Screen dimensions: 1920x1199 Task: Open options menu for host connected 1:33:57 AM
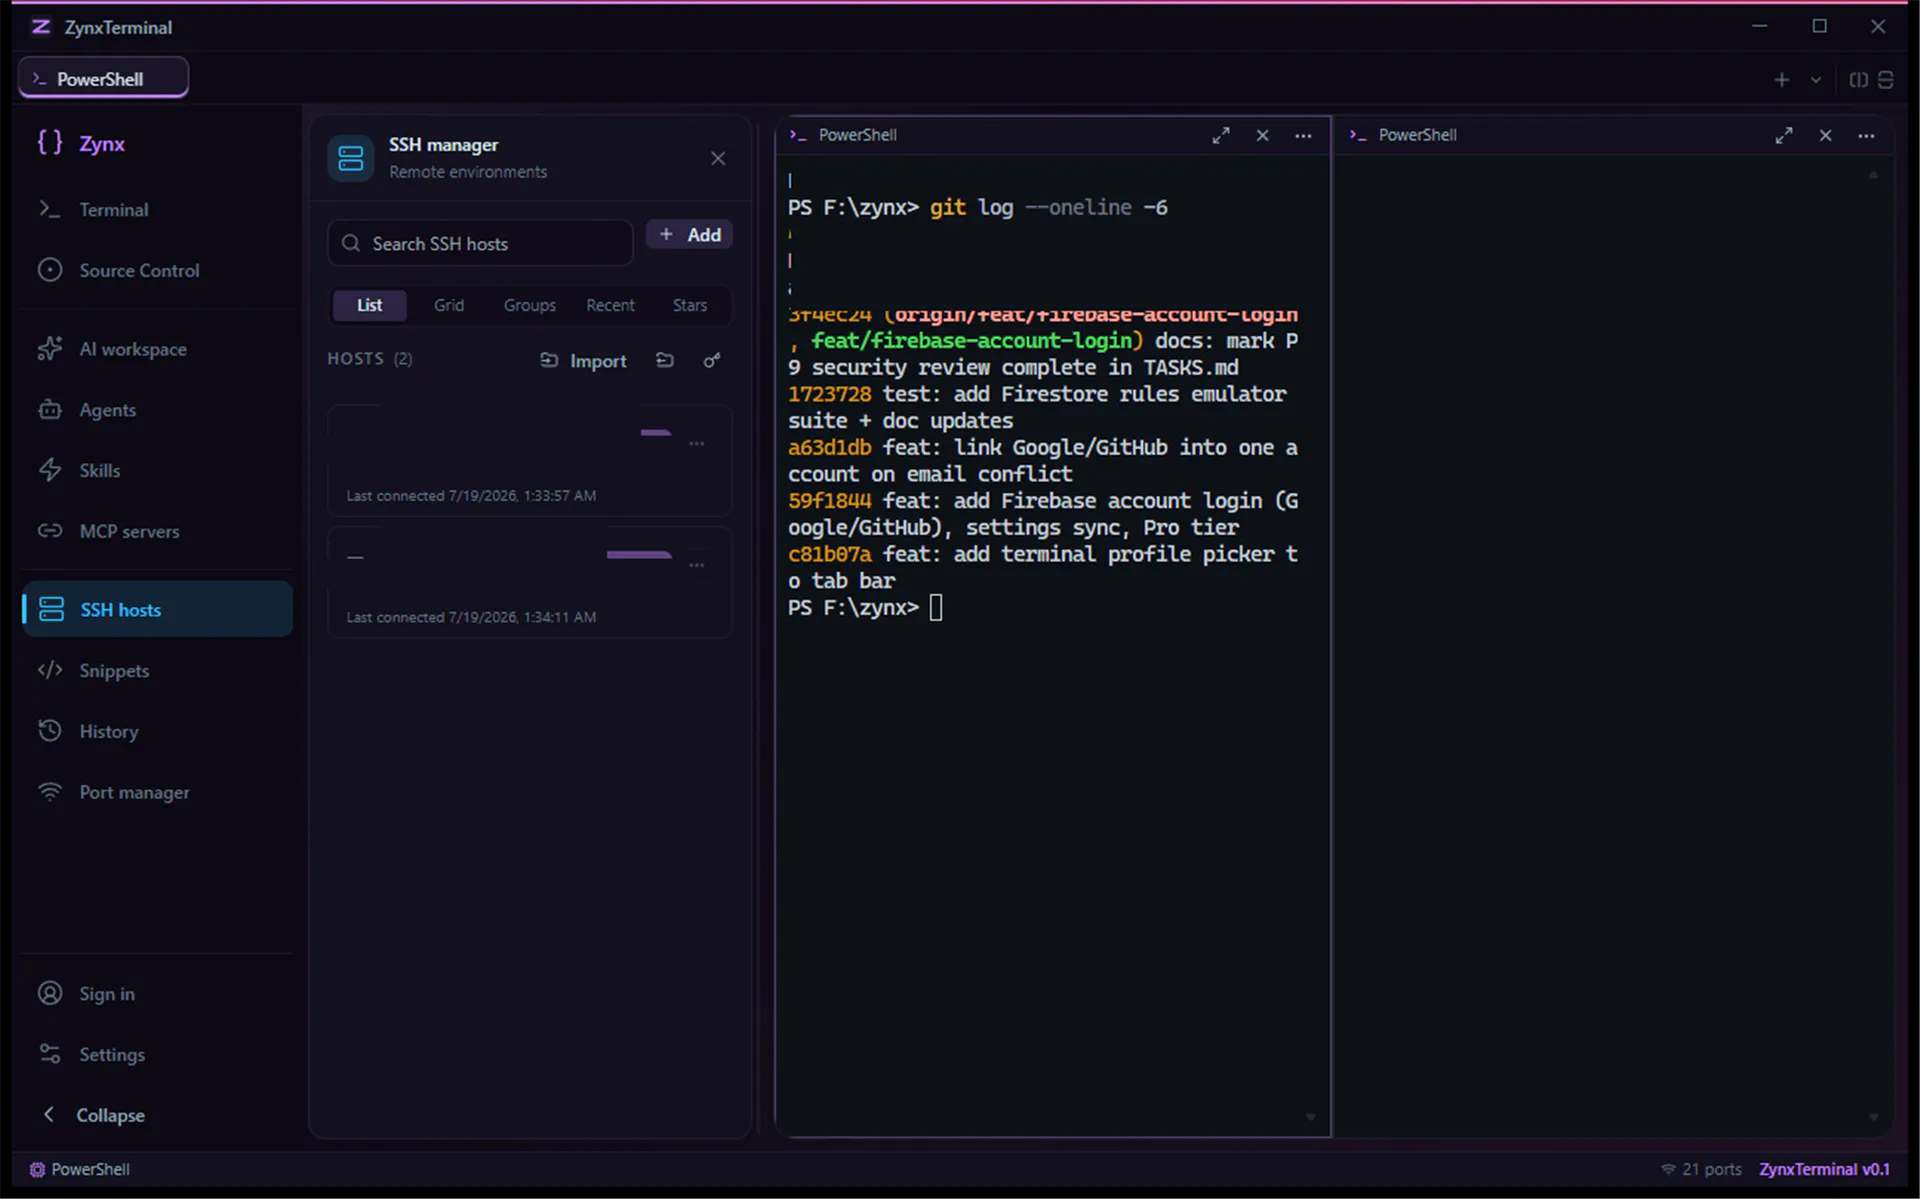pyautogui.click(x=697, y=443)
